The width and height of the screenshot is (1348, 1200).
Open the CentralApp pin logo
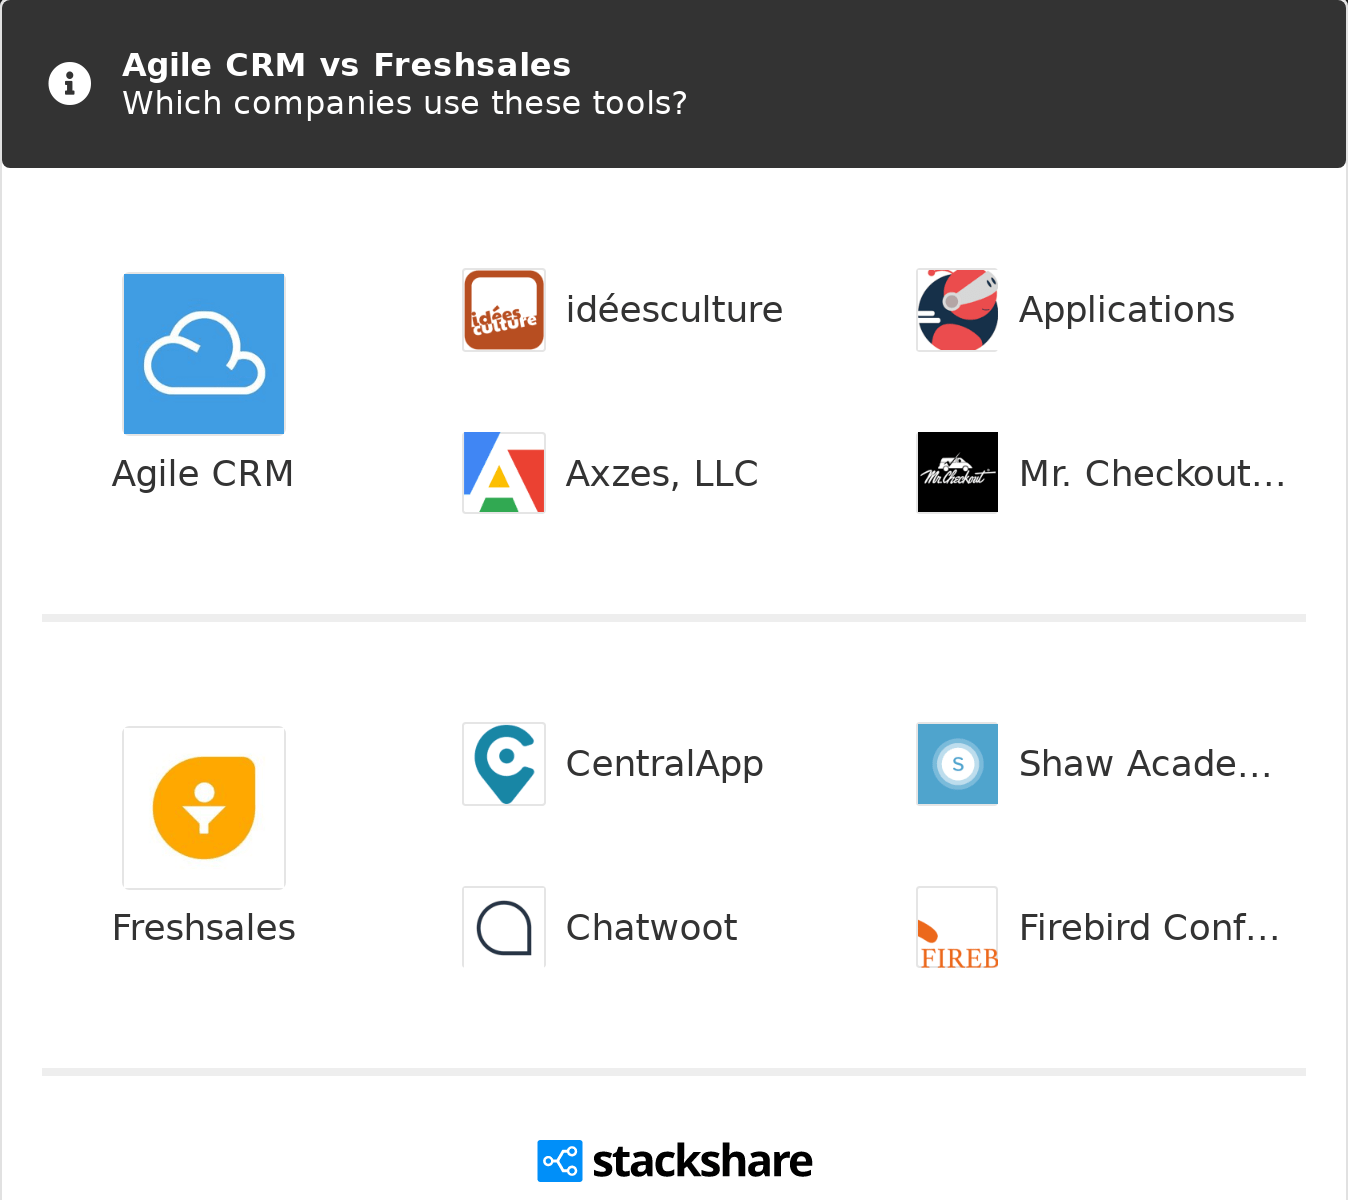(504, 764)
